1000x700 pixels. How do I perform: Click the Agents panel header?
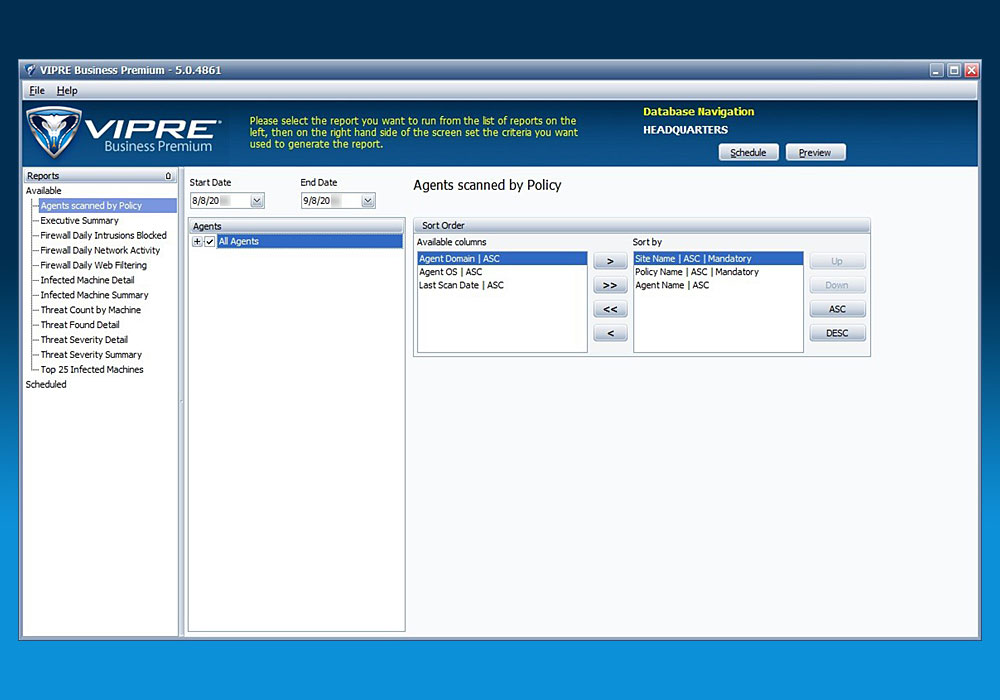tap(297, 226)
